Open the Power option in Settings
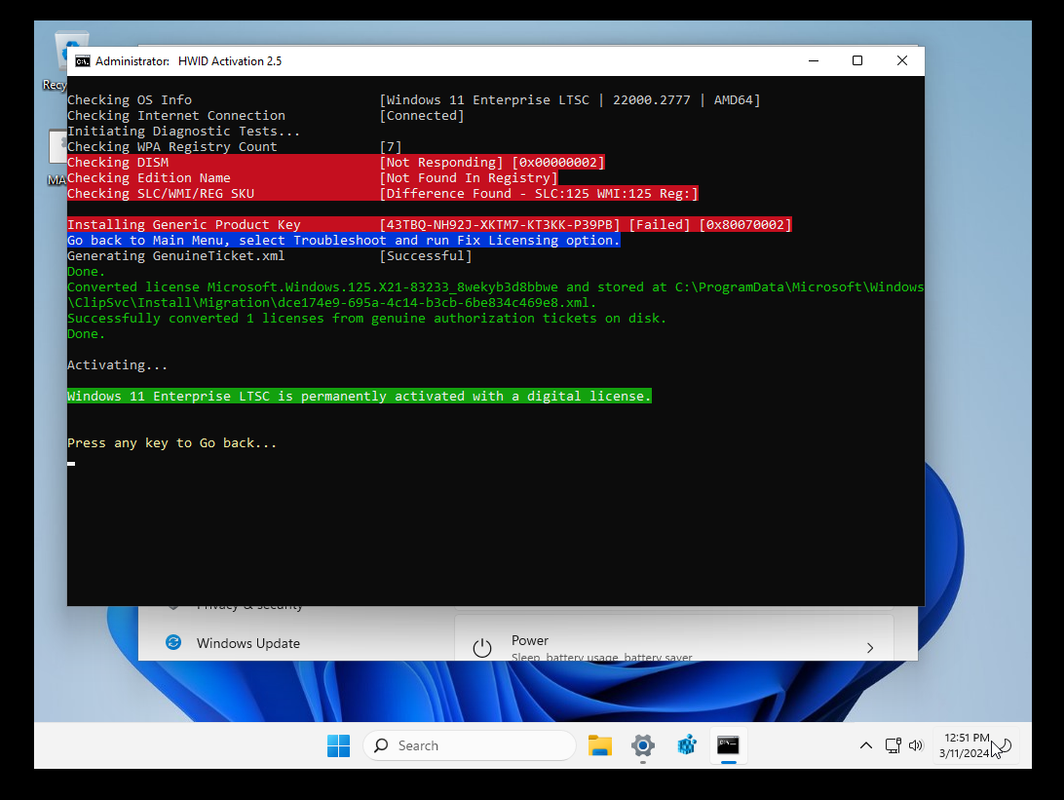The height and width of the screenshot is (800, 1064). pos(674,639)
